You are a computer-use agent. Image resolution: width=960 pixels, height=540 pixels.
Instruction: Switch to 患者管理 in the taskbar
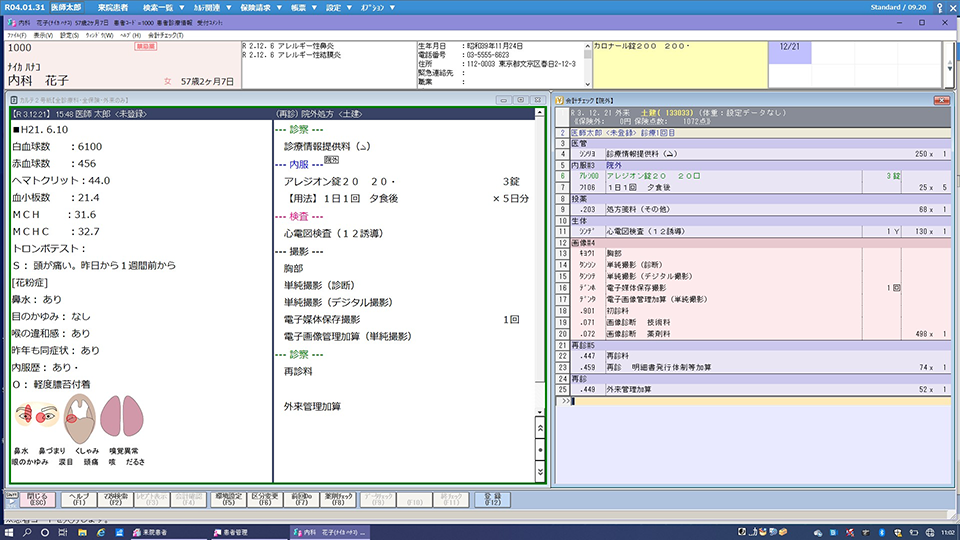225,531
